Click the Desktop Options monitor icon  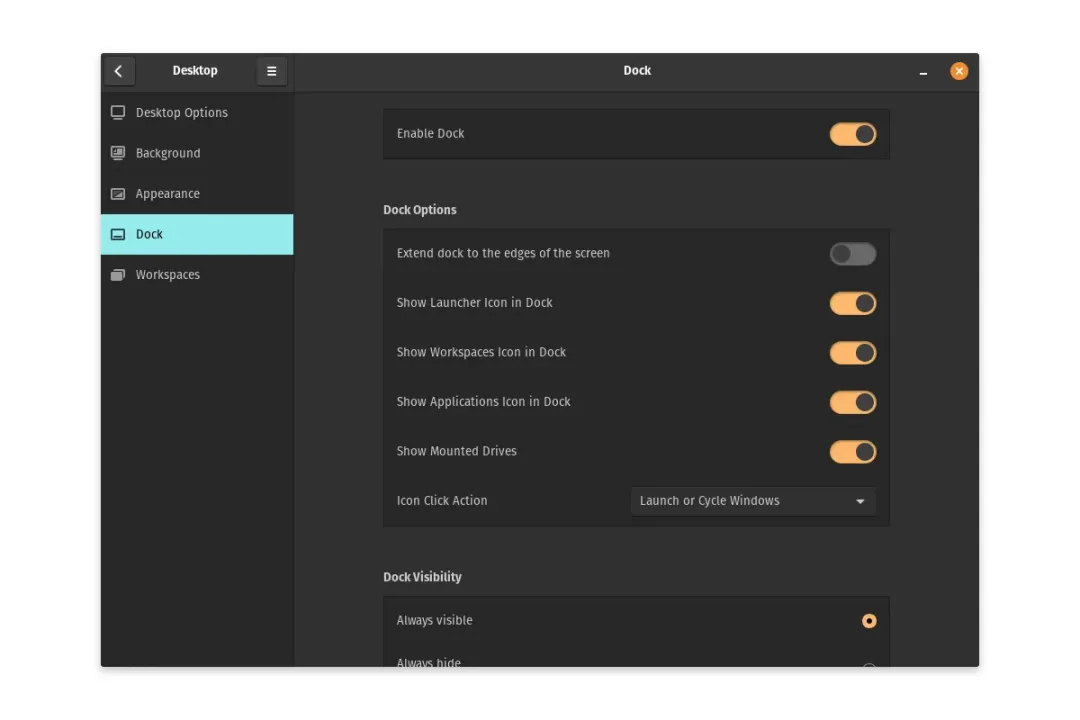[x=118, y=112]
